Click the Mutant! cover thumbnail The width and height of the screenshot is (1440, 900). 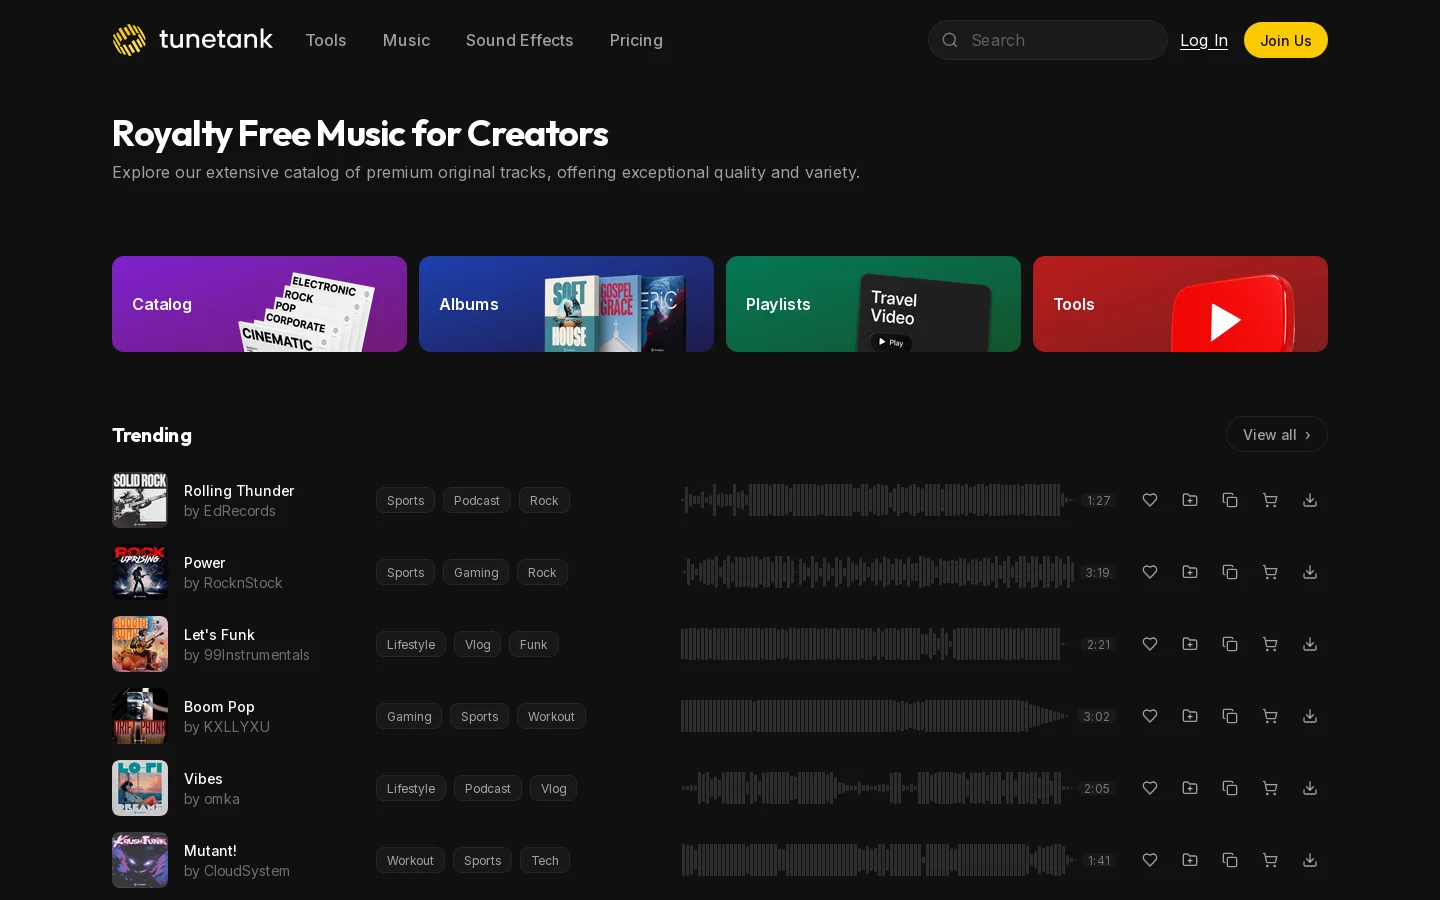pyautogui.click(x=140, y=860)
